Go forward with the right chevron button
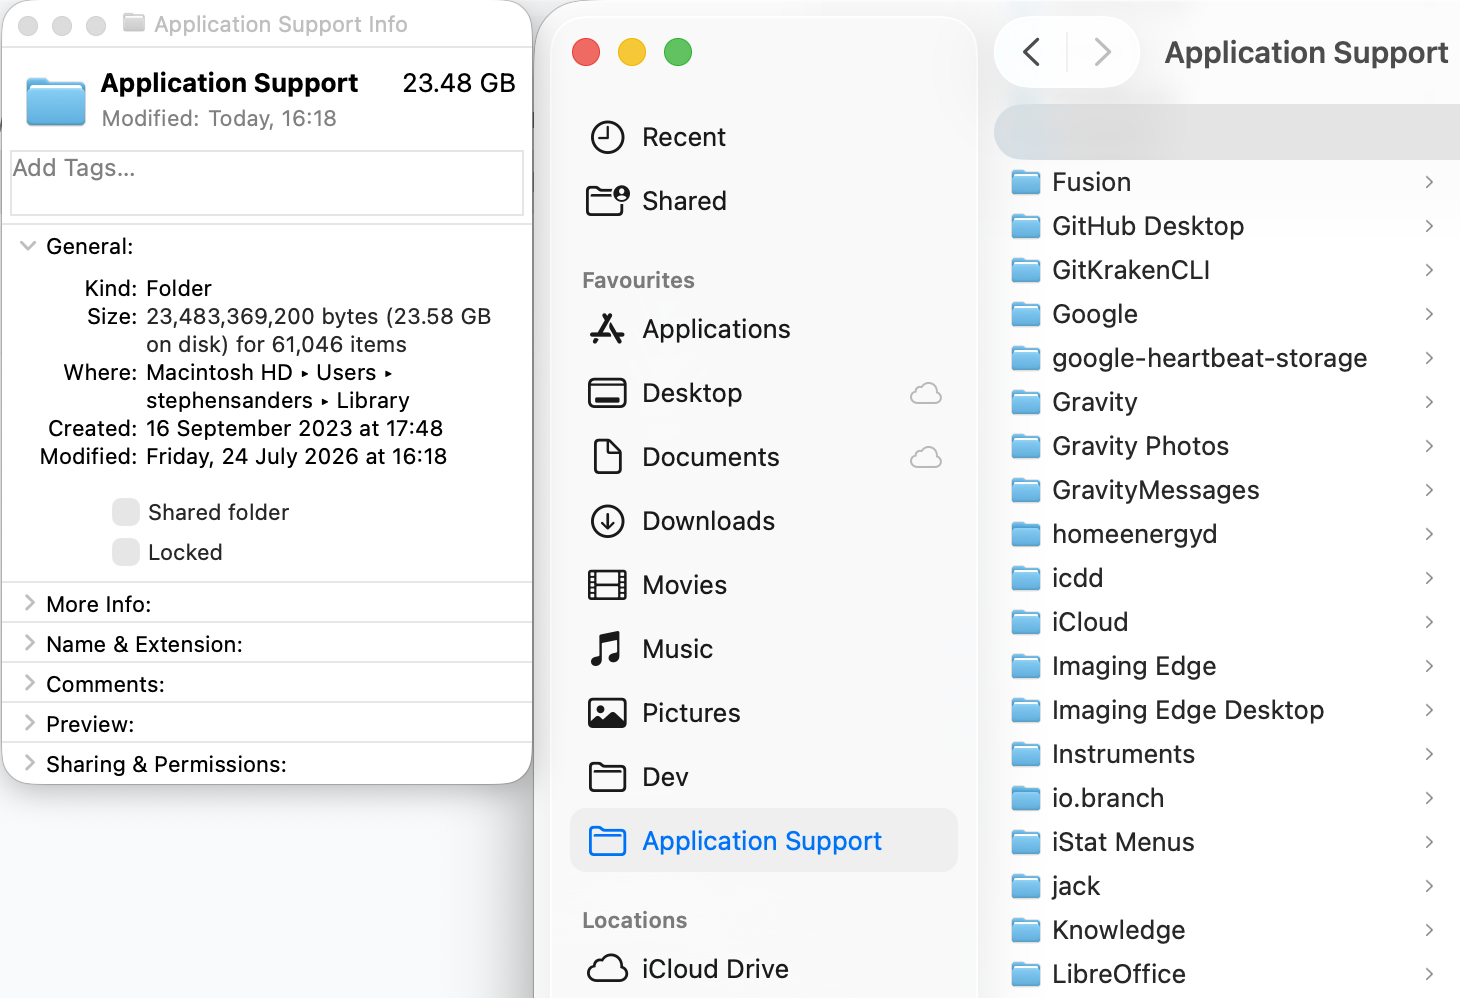 (1102, 52)
